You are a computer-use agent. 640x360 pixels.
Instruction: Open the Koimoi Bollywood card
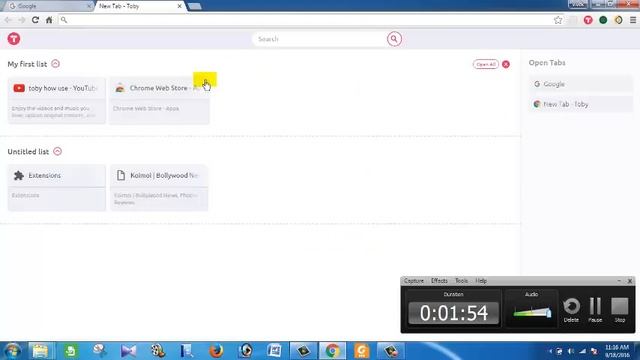tap(159, 188)
